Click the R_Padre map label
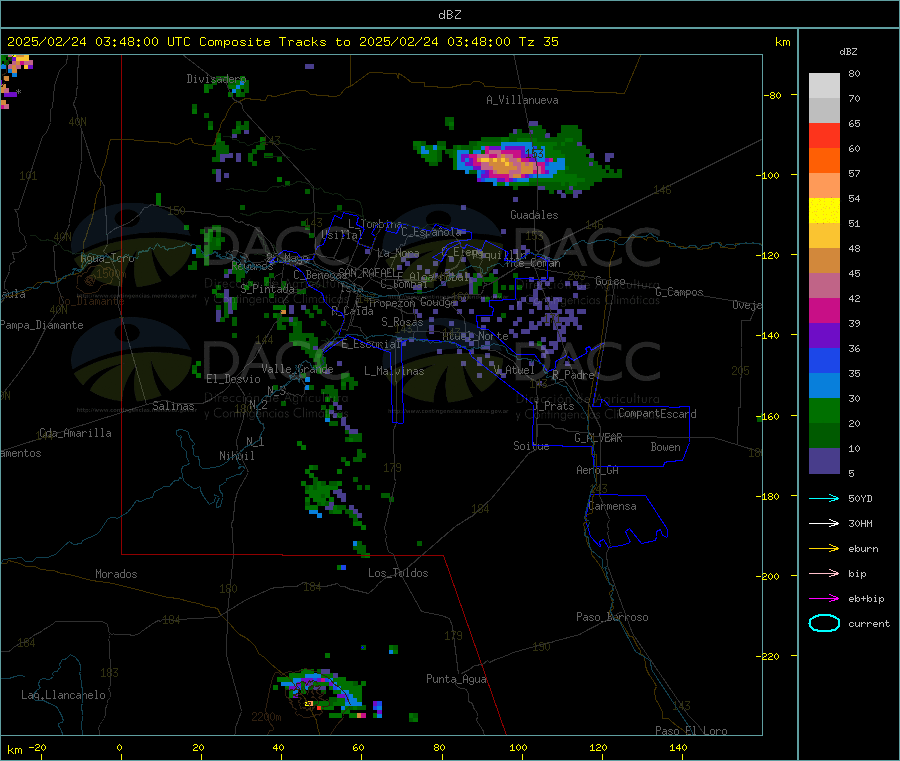The width and height of the screenshot is (900, 761). point(573,375)
